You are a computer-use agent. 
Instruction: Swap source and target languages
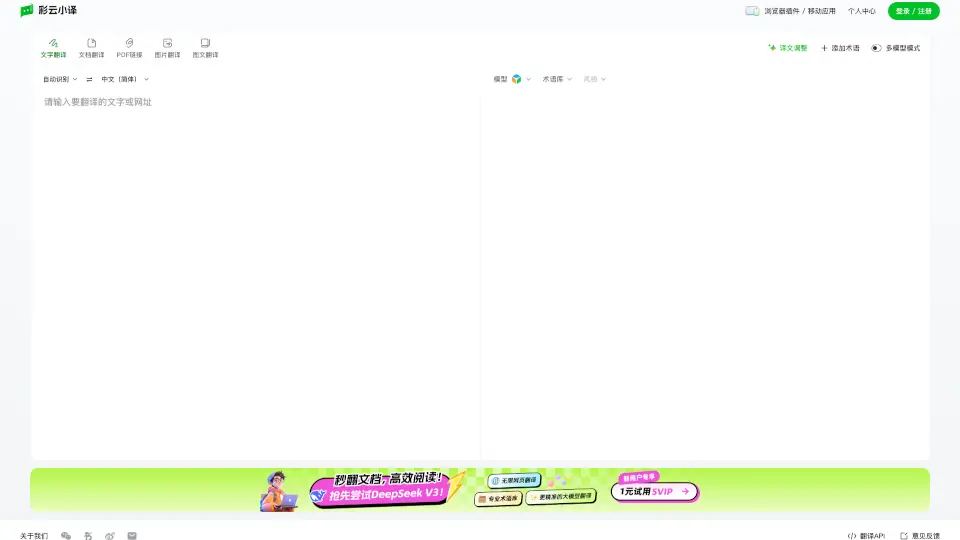89,79
